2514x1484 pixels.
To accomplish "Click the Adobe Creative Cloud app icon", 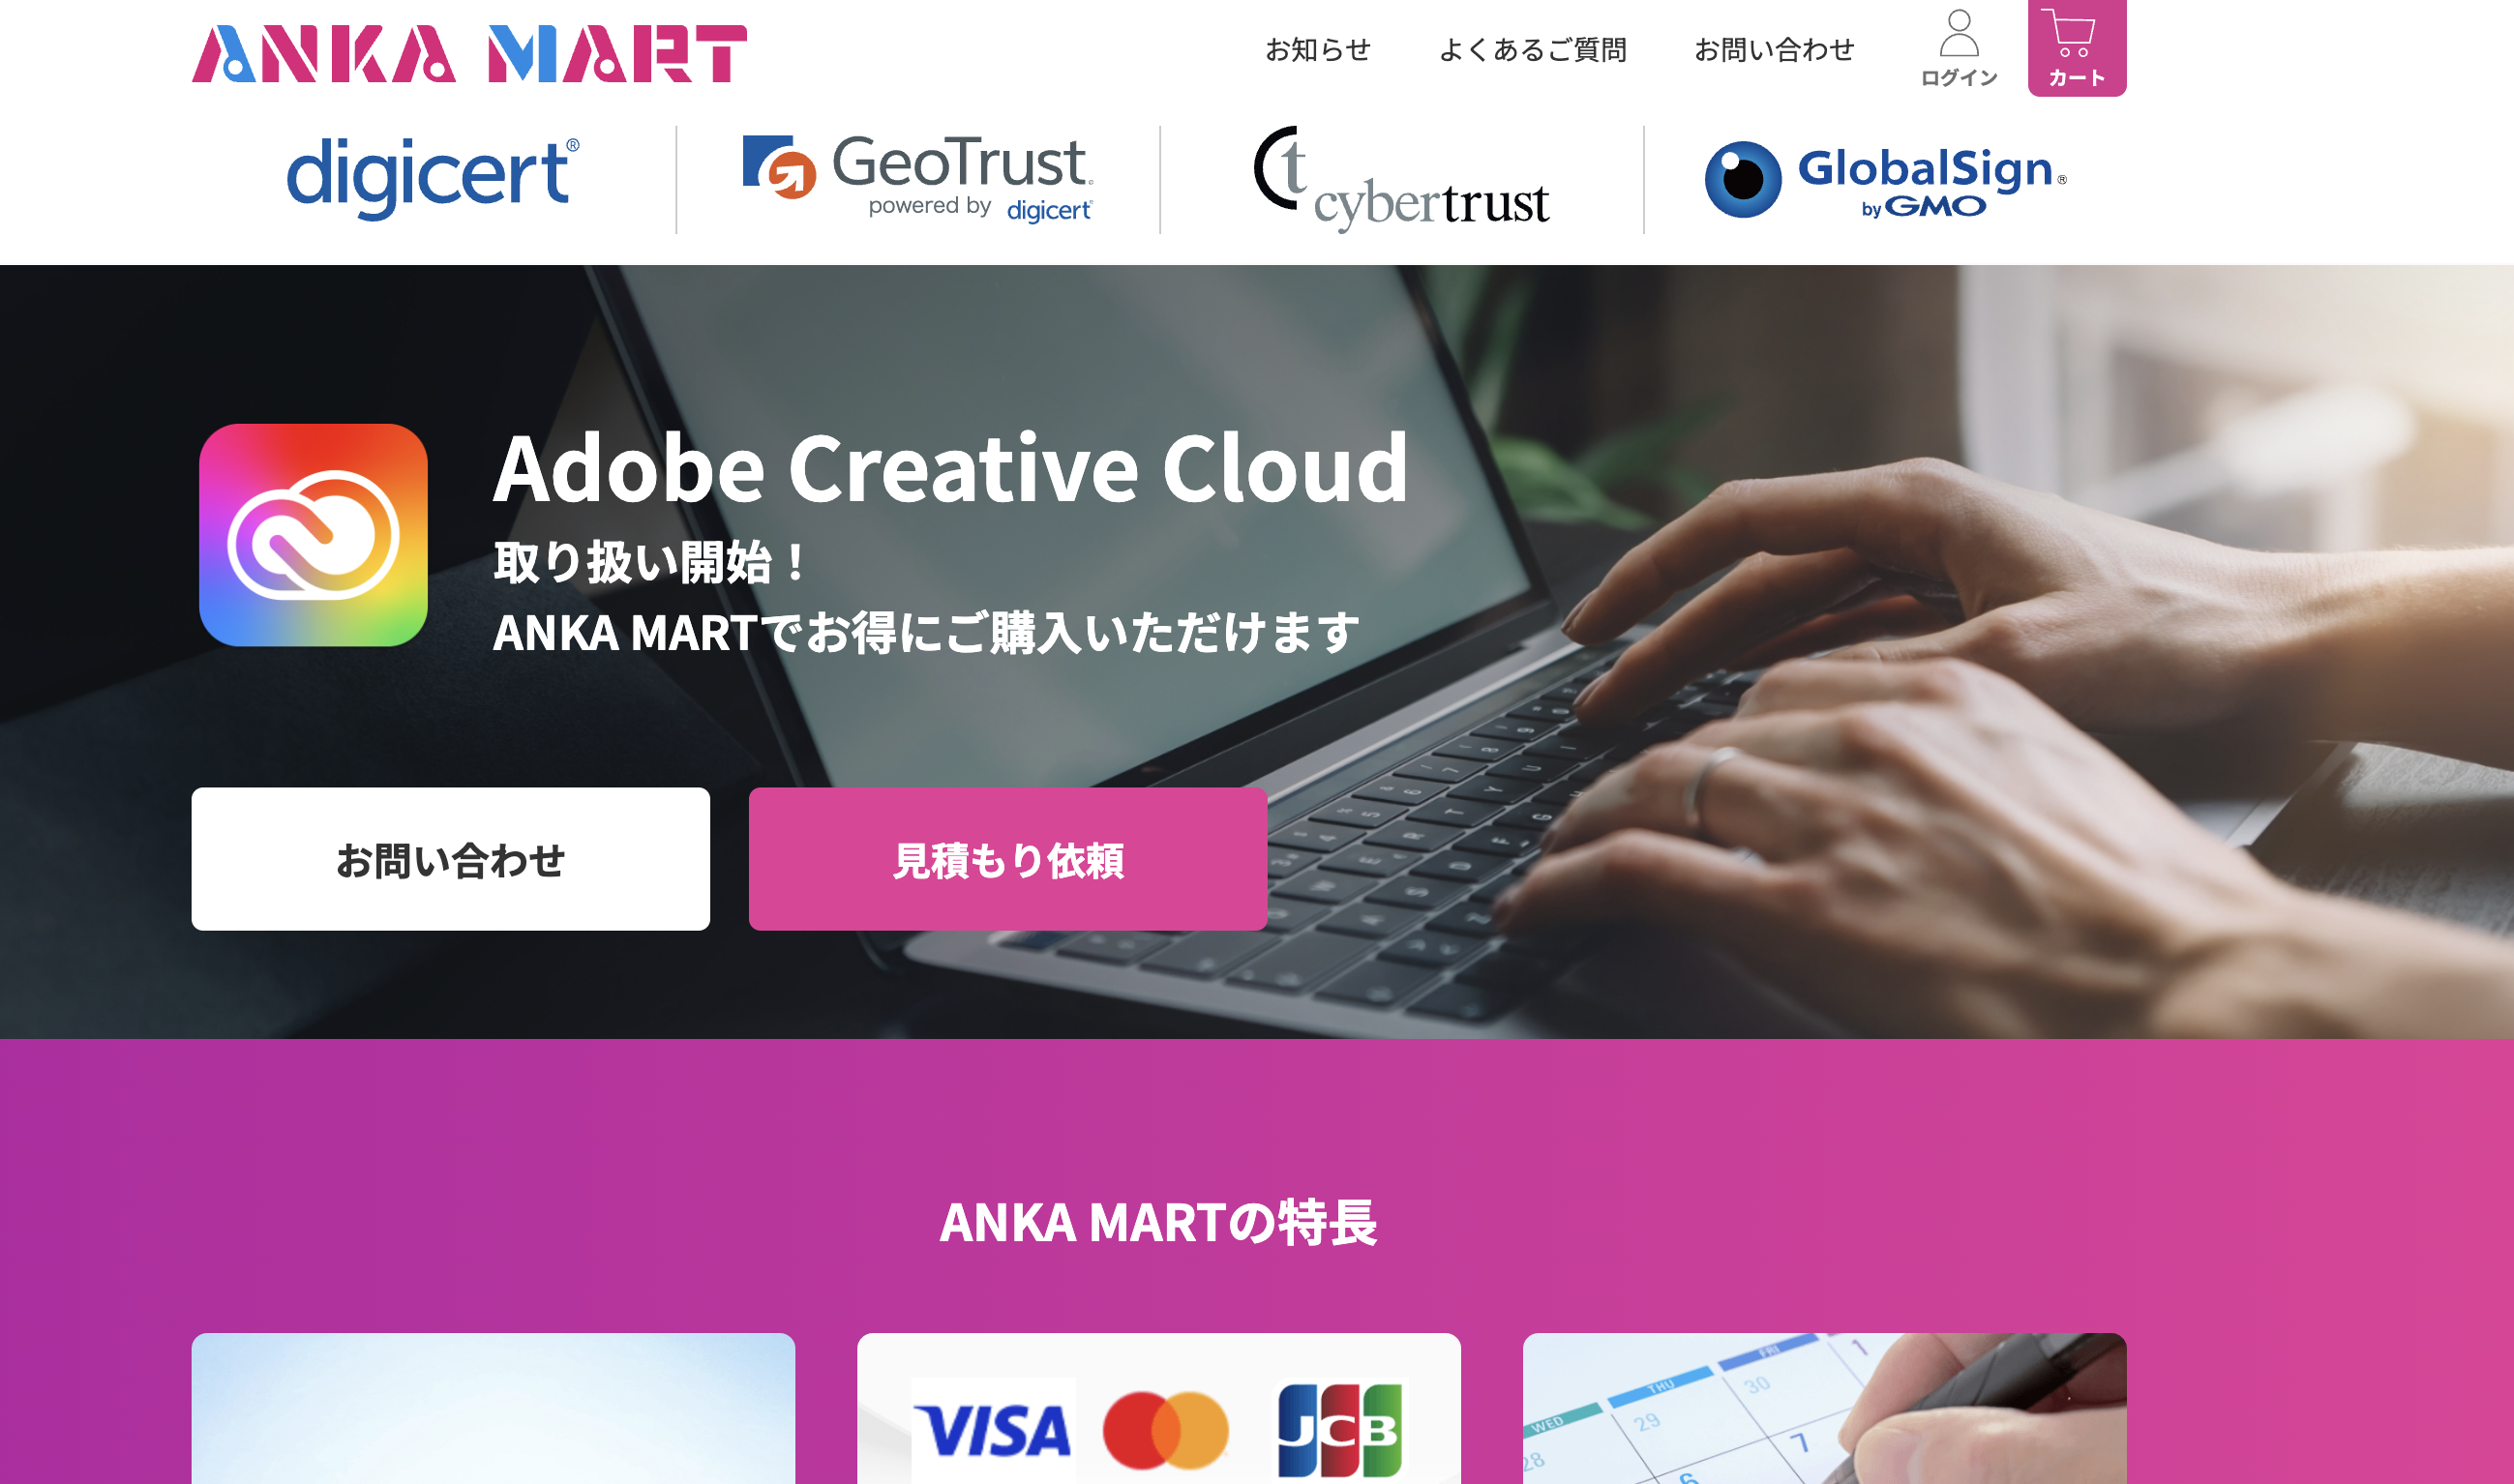I will pos(313,535).
